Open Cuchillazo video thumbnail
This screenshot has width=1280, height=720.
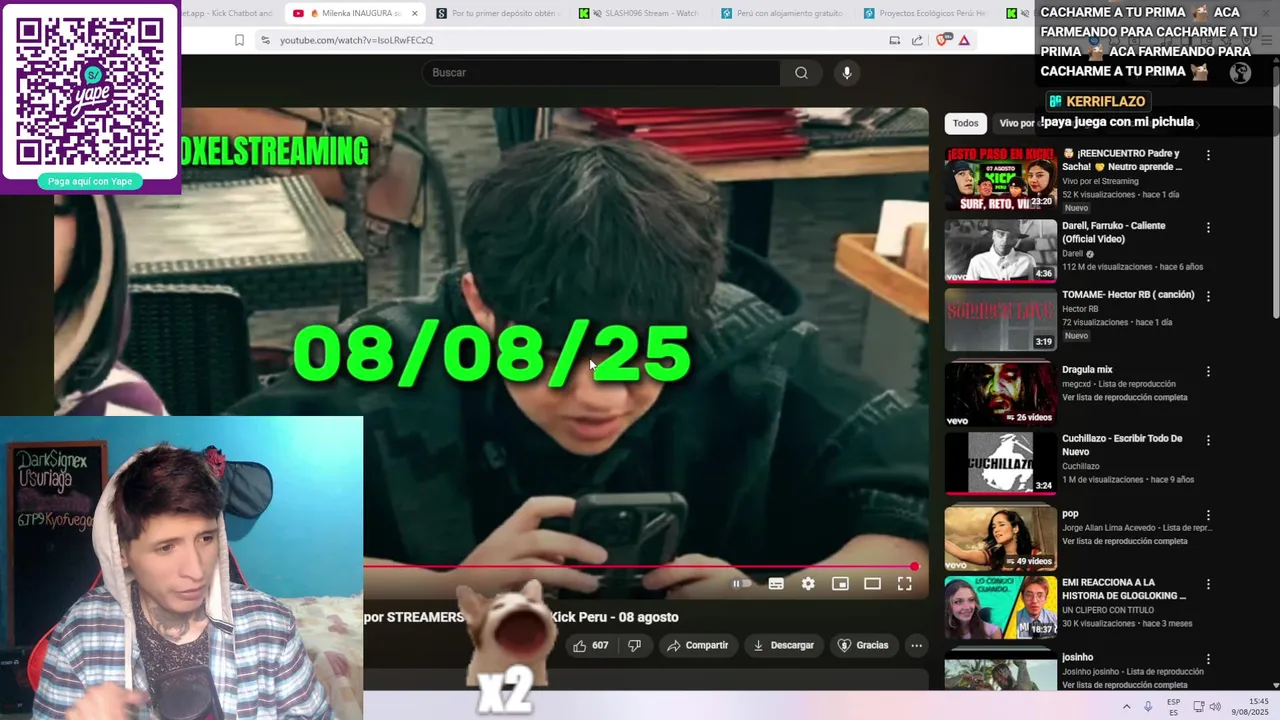click(x=1001, y=463)
